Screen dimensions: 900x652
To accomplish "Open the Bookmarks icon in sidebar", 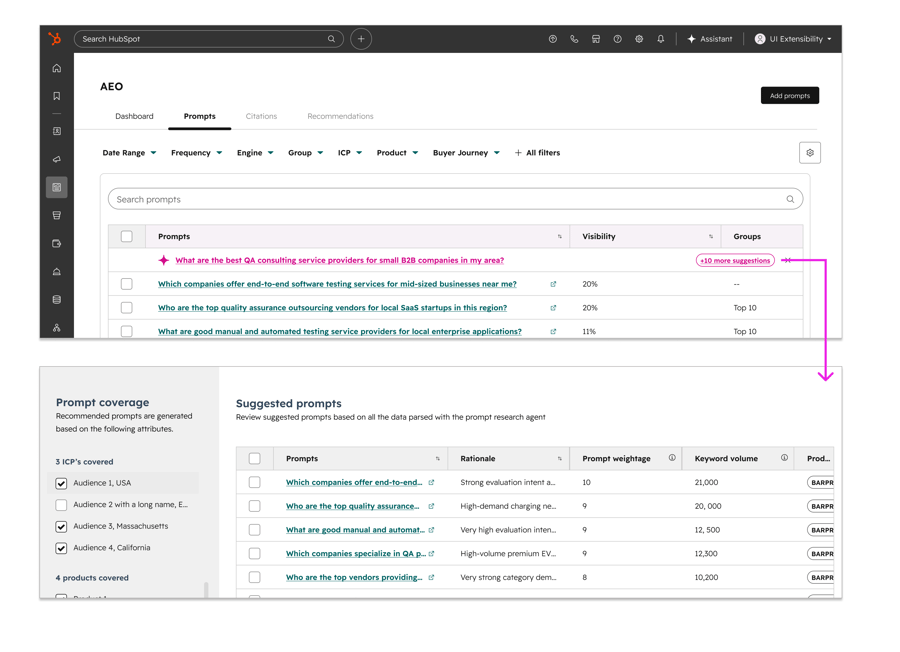I will pos(57,96).
